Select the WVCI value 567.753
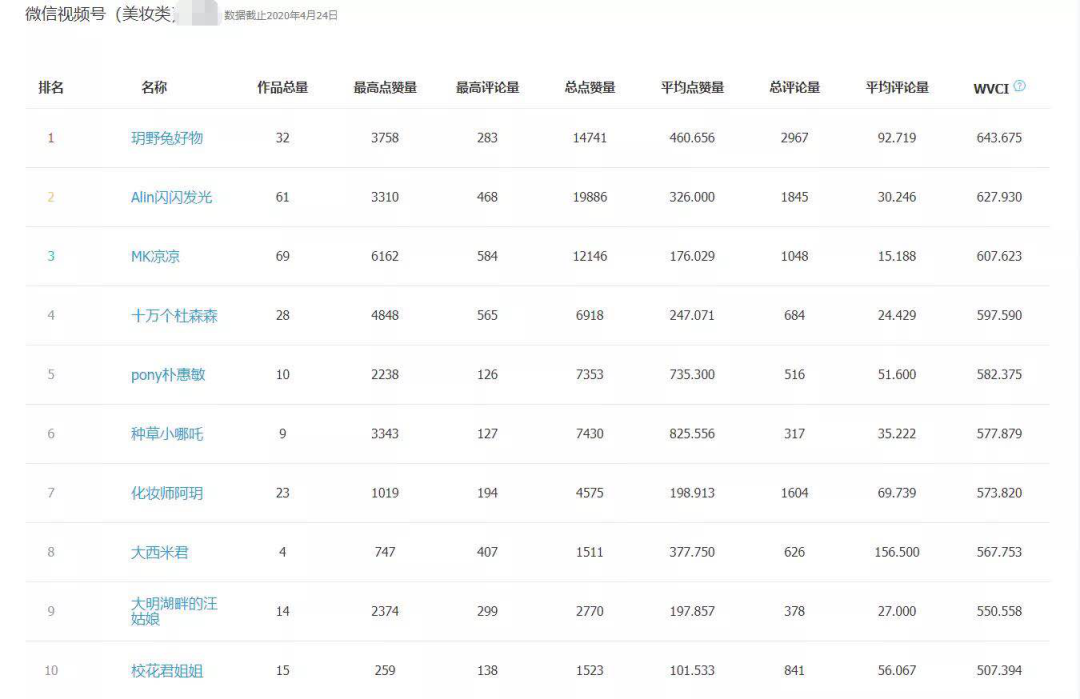The image size is (1080, 699). (999, 552)
